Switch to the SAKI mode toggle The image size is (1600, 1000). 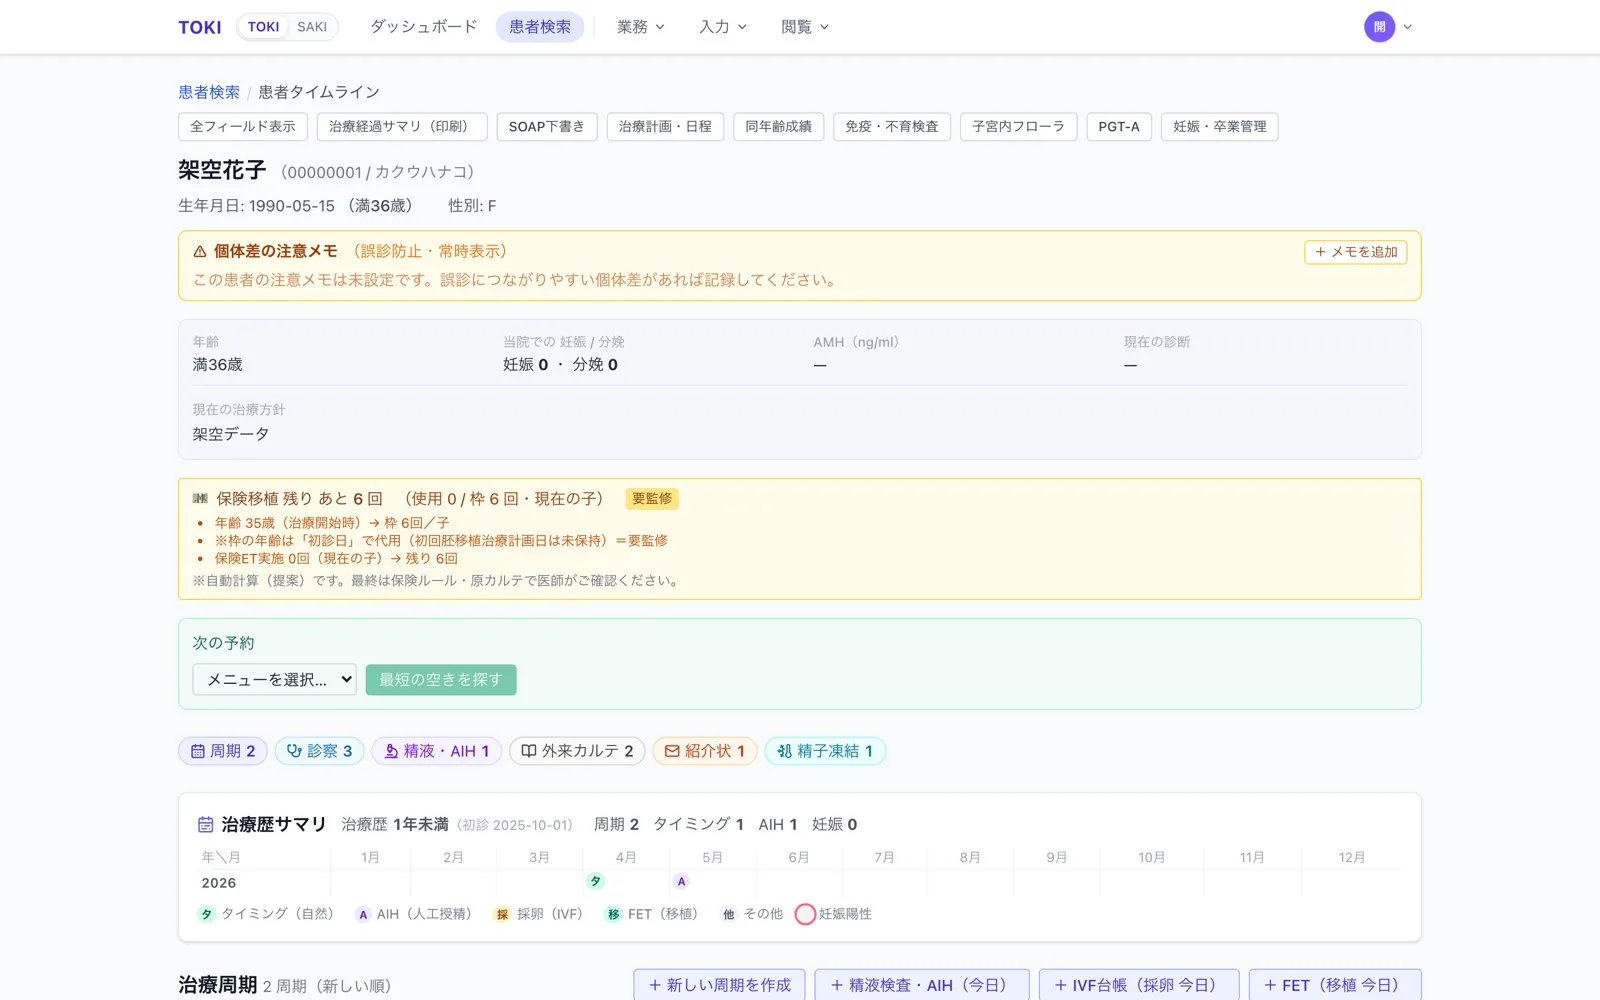(x=312, y=27)
